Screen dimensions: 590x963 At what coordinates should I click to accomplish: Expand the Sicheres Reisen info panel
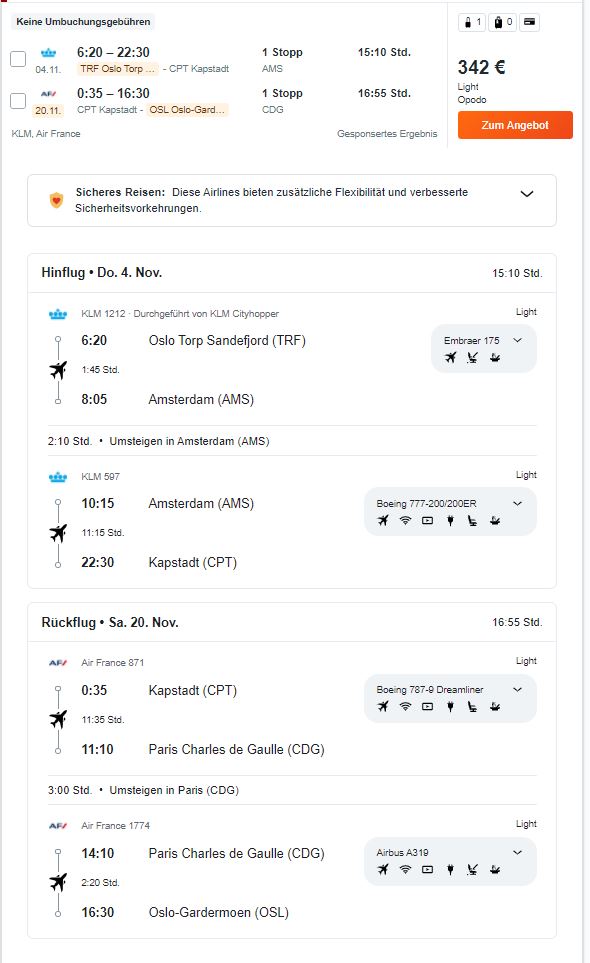(527, 194)
